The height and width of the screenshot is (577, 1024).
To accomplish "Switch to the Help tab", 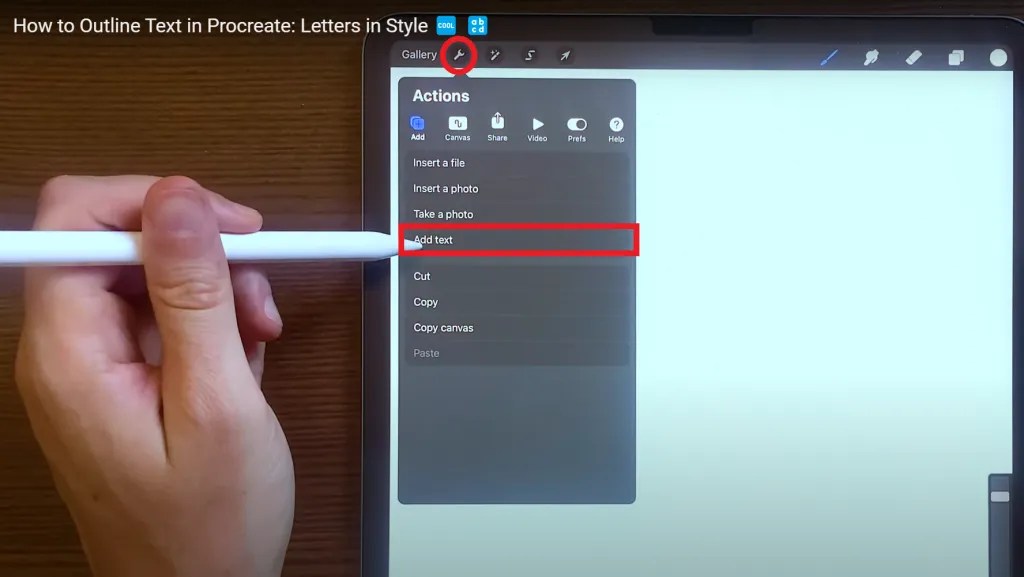I will pyautogui.click(x=616, y=125).
